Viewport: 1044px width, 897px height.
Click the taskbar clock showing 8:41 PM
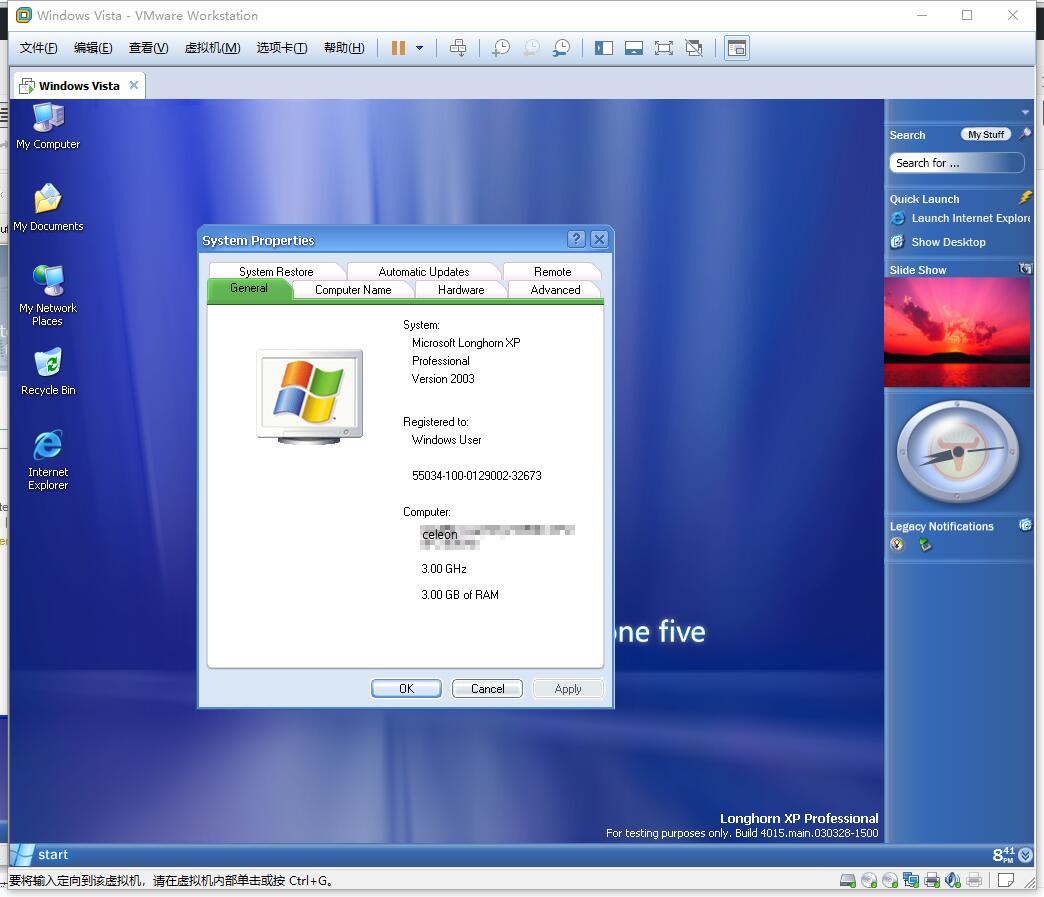pyautogui.click(x=1004, y=855)
